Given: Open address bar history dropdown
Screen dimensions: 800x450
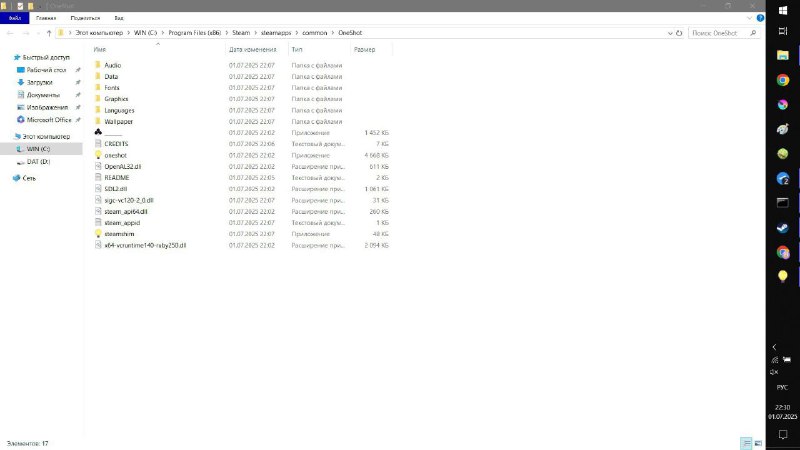Looking at the screenshot, I should (x=670, y=33).
